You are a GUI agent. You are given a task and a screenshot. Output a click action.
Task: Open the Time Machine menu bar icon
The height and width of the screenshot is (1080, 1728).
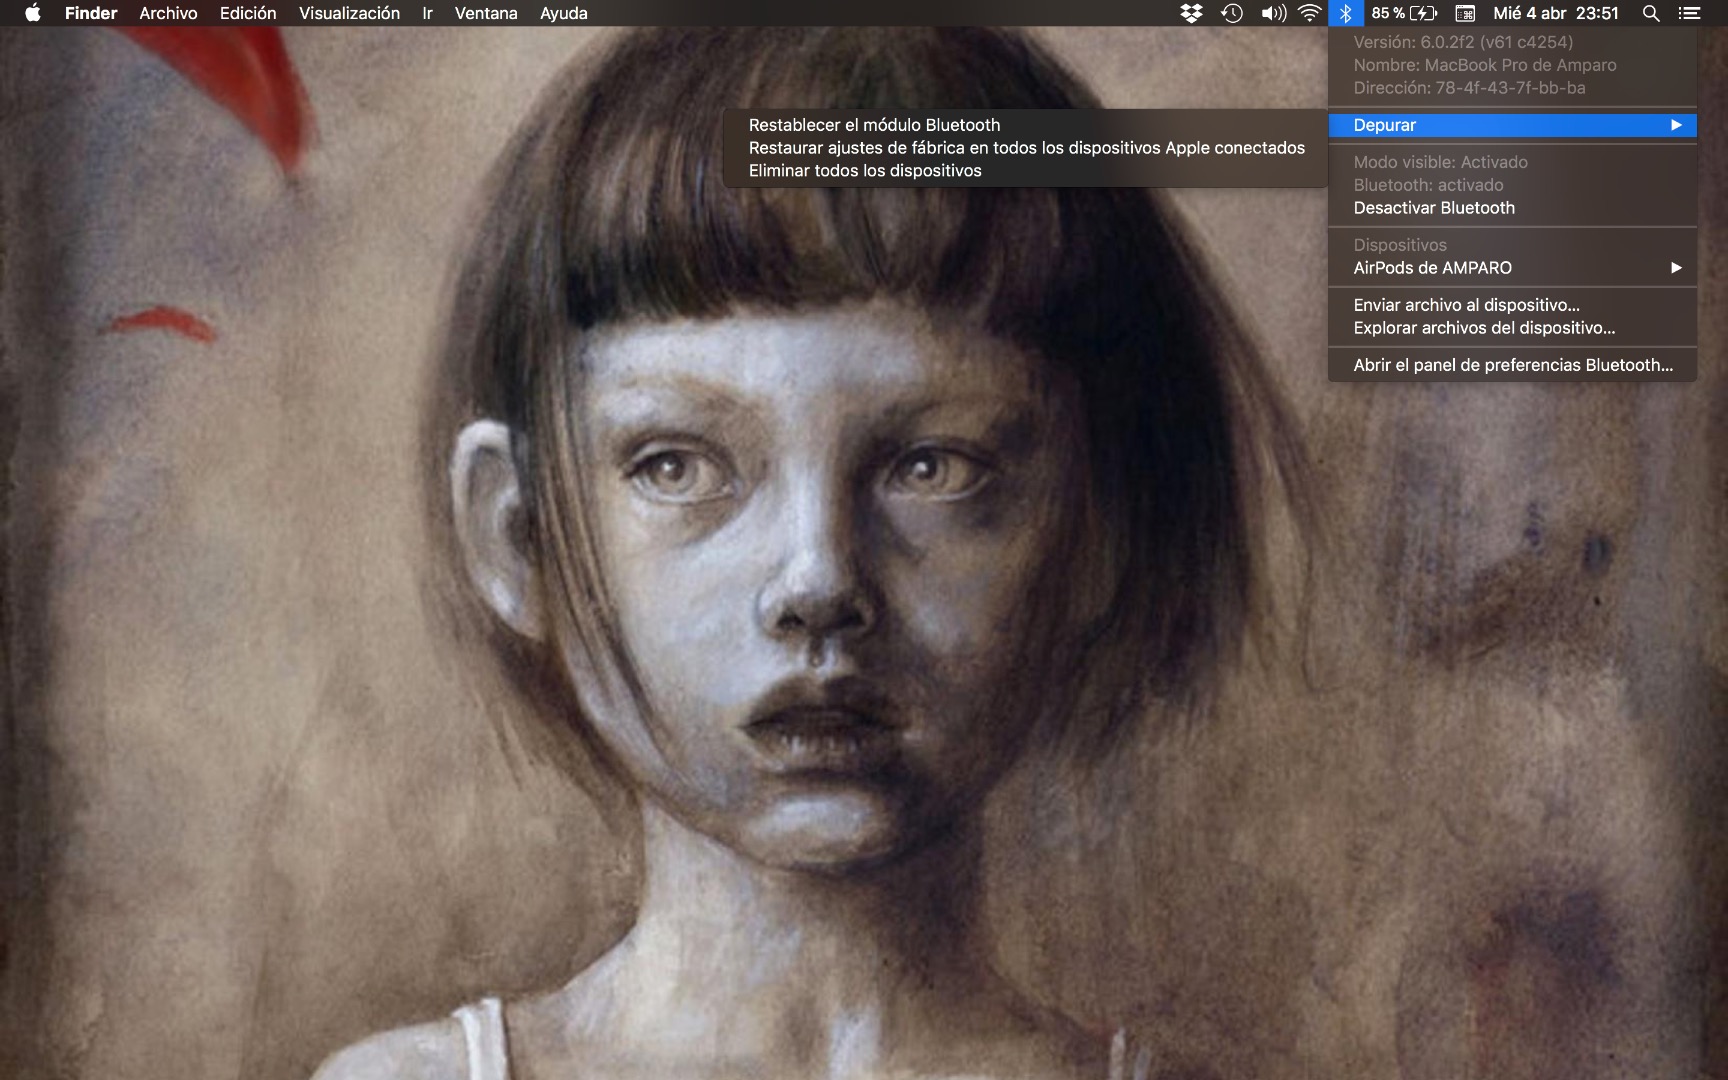[x=1232, y=13]
